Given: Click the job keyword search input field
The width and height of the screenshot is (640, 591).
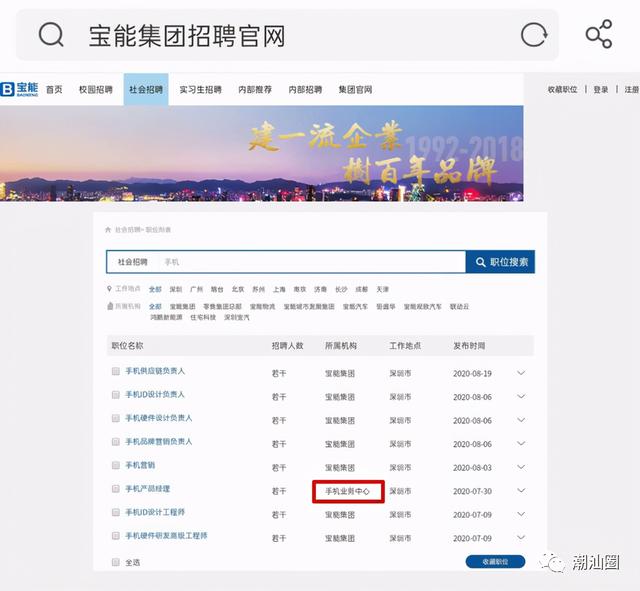Looking at the screenshot, I should [310, 262].
